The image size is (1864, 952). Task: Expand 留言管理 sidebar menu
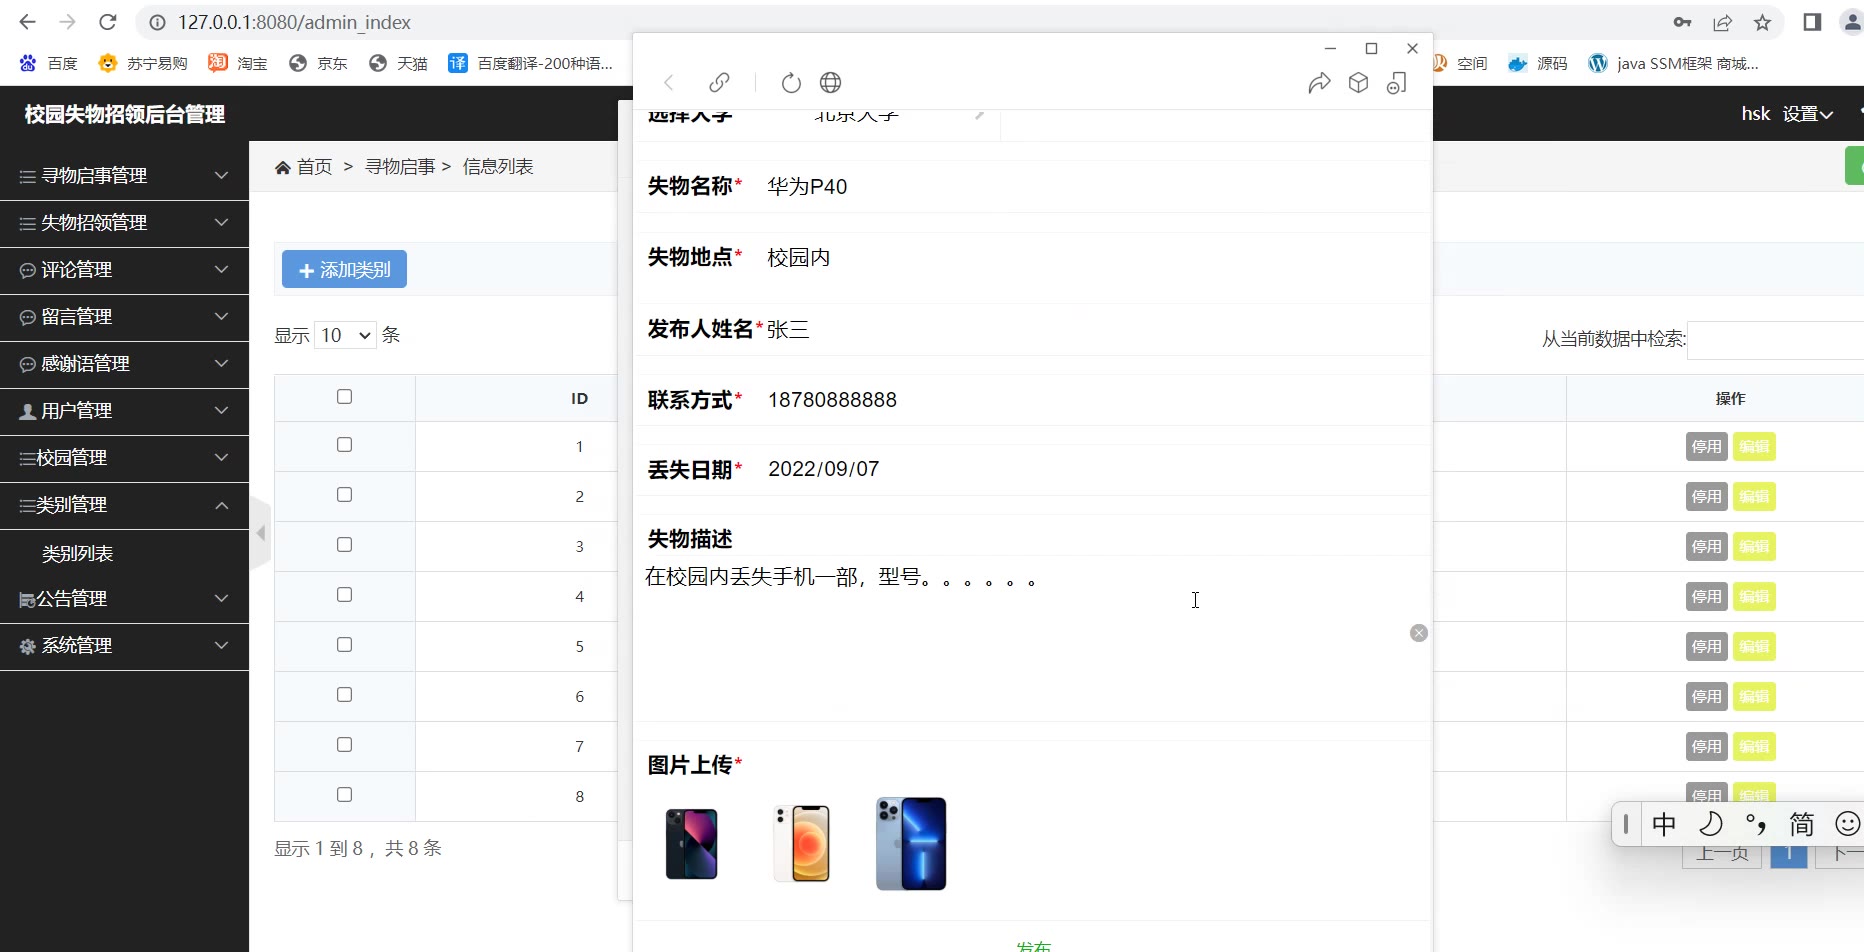coord(124,317)
